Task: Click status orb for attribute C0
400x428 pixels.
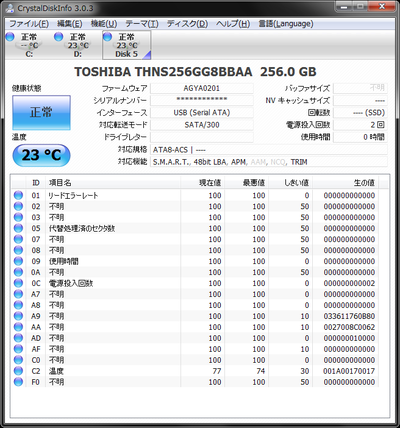Action: pyautogui.click(x=18, y=360)
